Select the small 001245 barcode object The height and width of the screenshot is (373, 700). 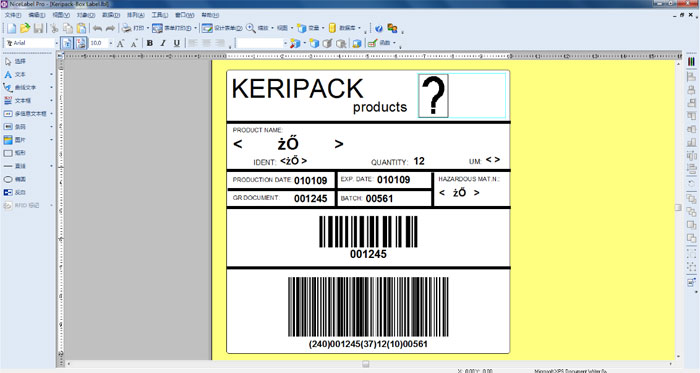(x=368, y=237)
